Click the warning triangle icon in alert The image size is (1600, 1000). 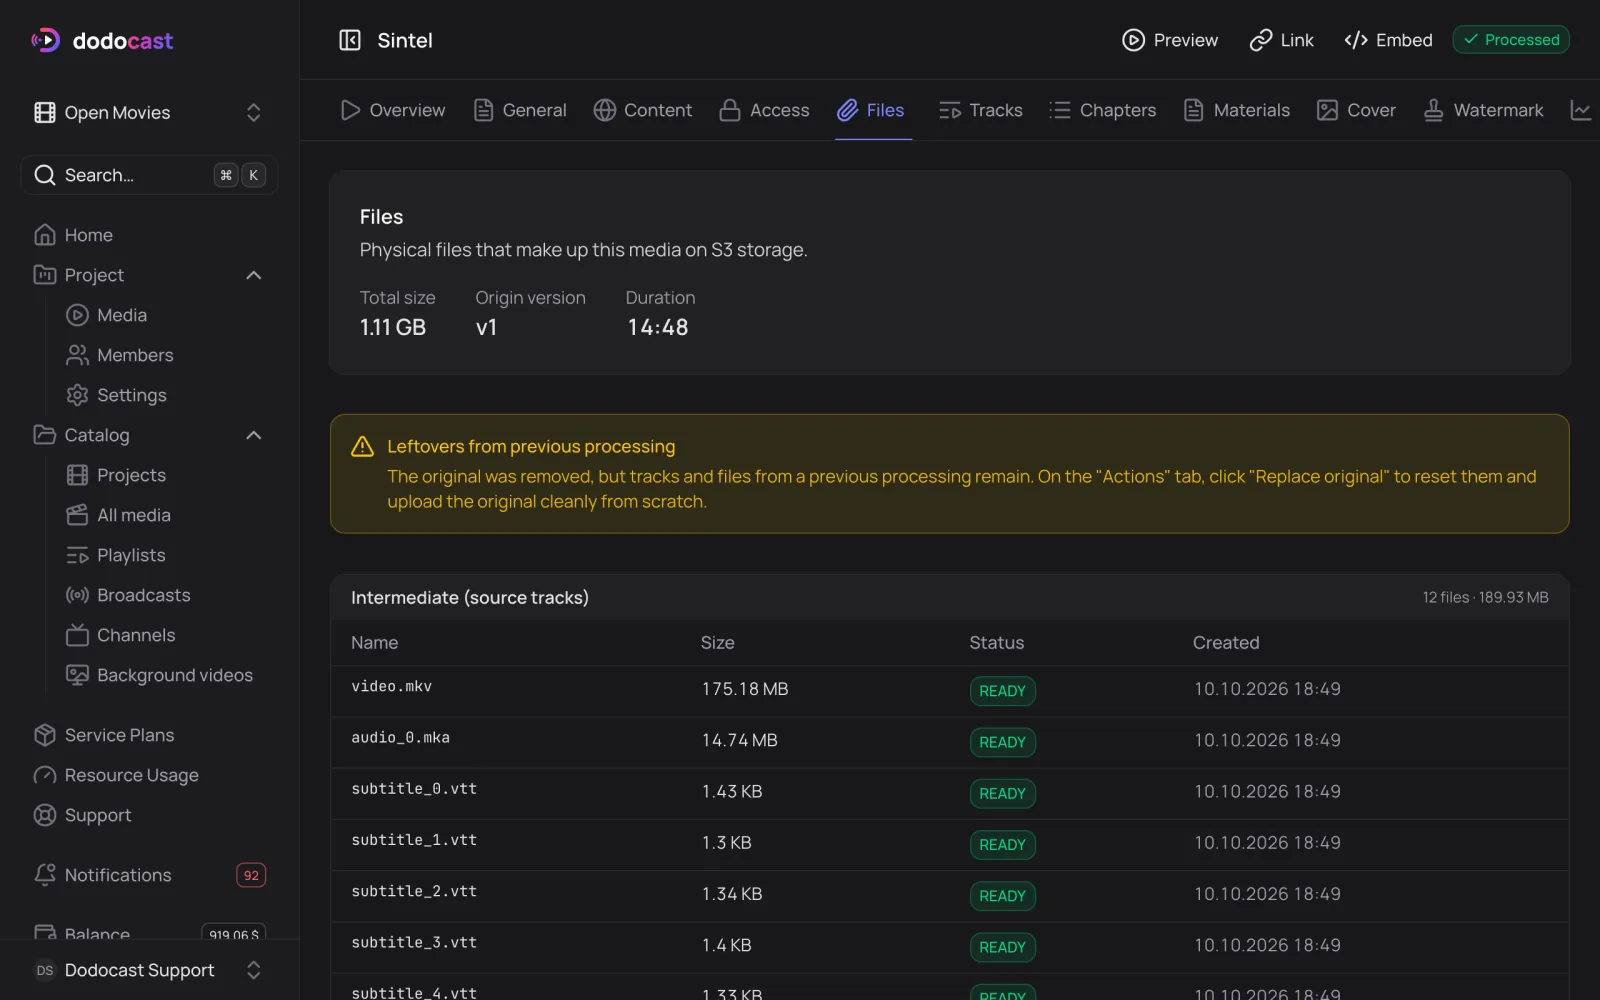coord(362,447)
